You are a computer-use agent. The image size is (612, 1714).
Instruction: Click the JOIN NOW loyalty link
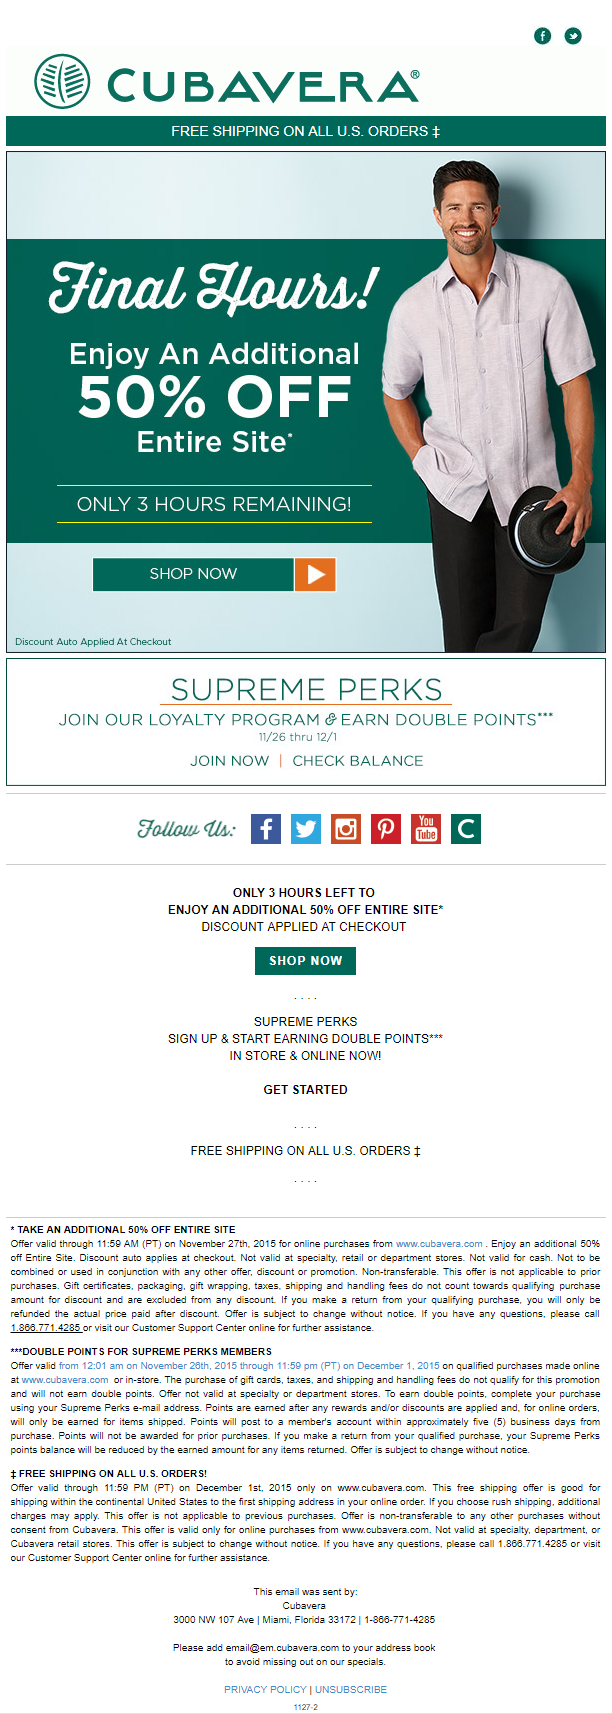[x=230, y=761]
